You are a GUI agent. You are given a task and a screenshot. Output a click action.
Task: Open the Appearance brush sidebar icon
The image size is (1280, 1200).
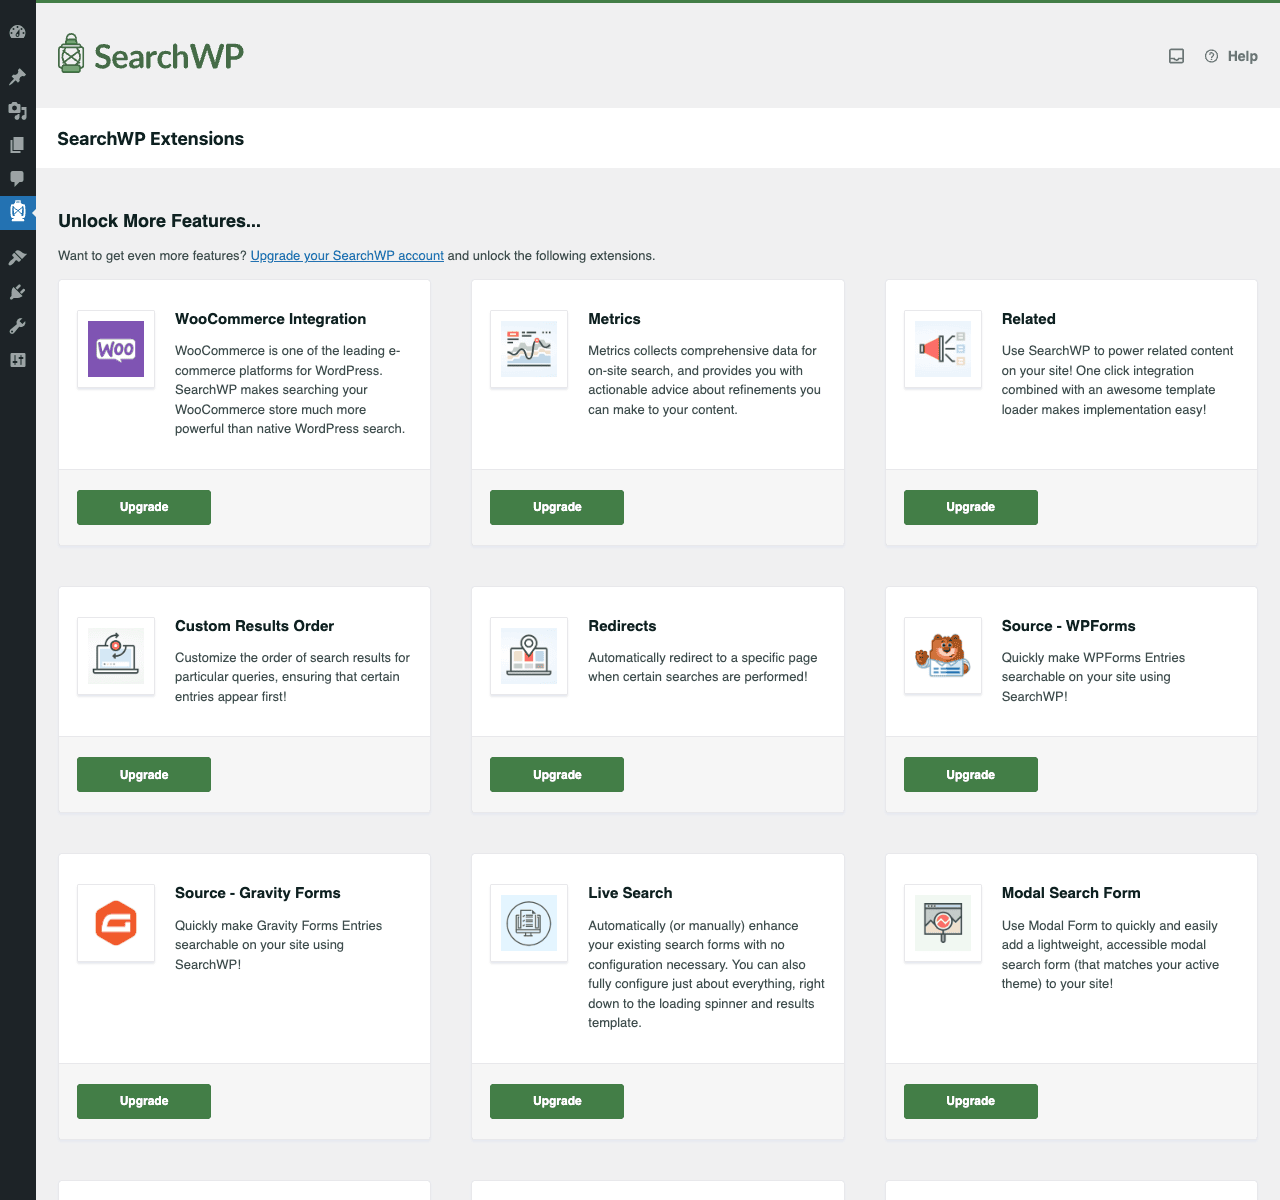click(17, 258)
